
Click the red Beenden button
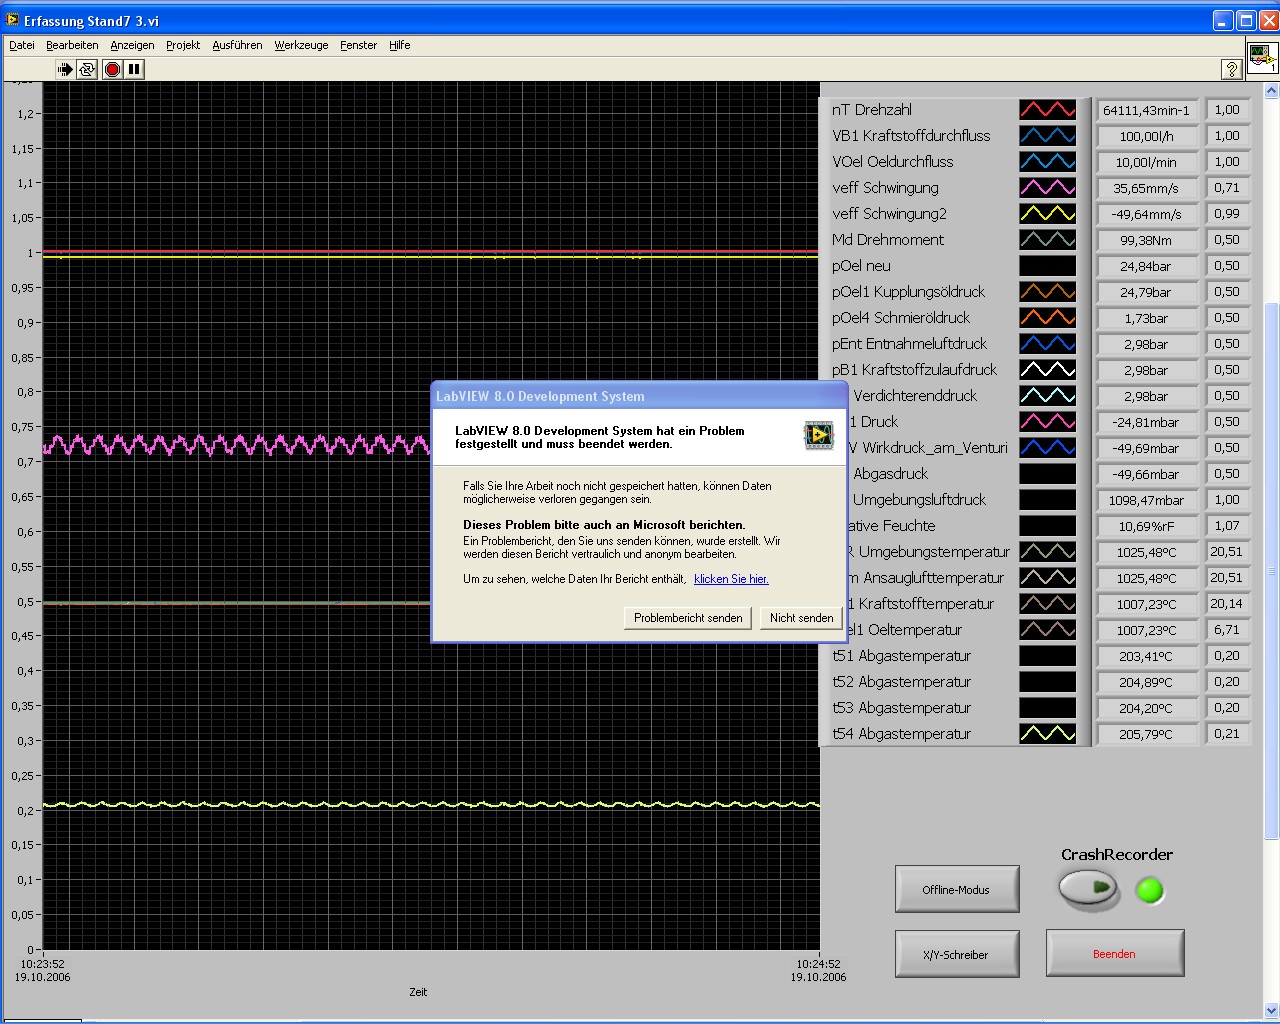pyautogui.click(x=1115, y=953)
